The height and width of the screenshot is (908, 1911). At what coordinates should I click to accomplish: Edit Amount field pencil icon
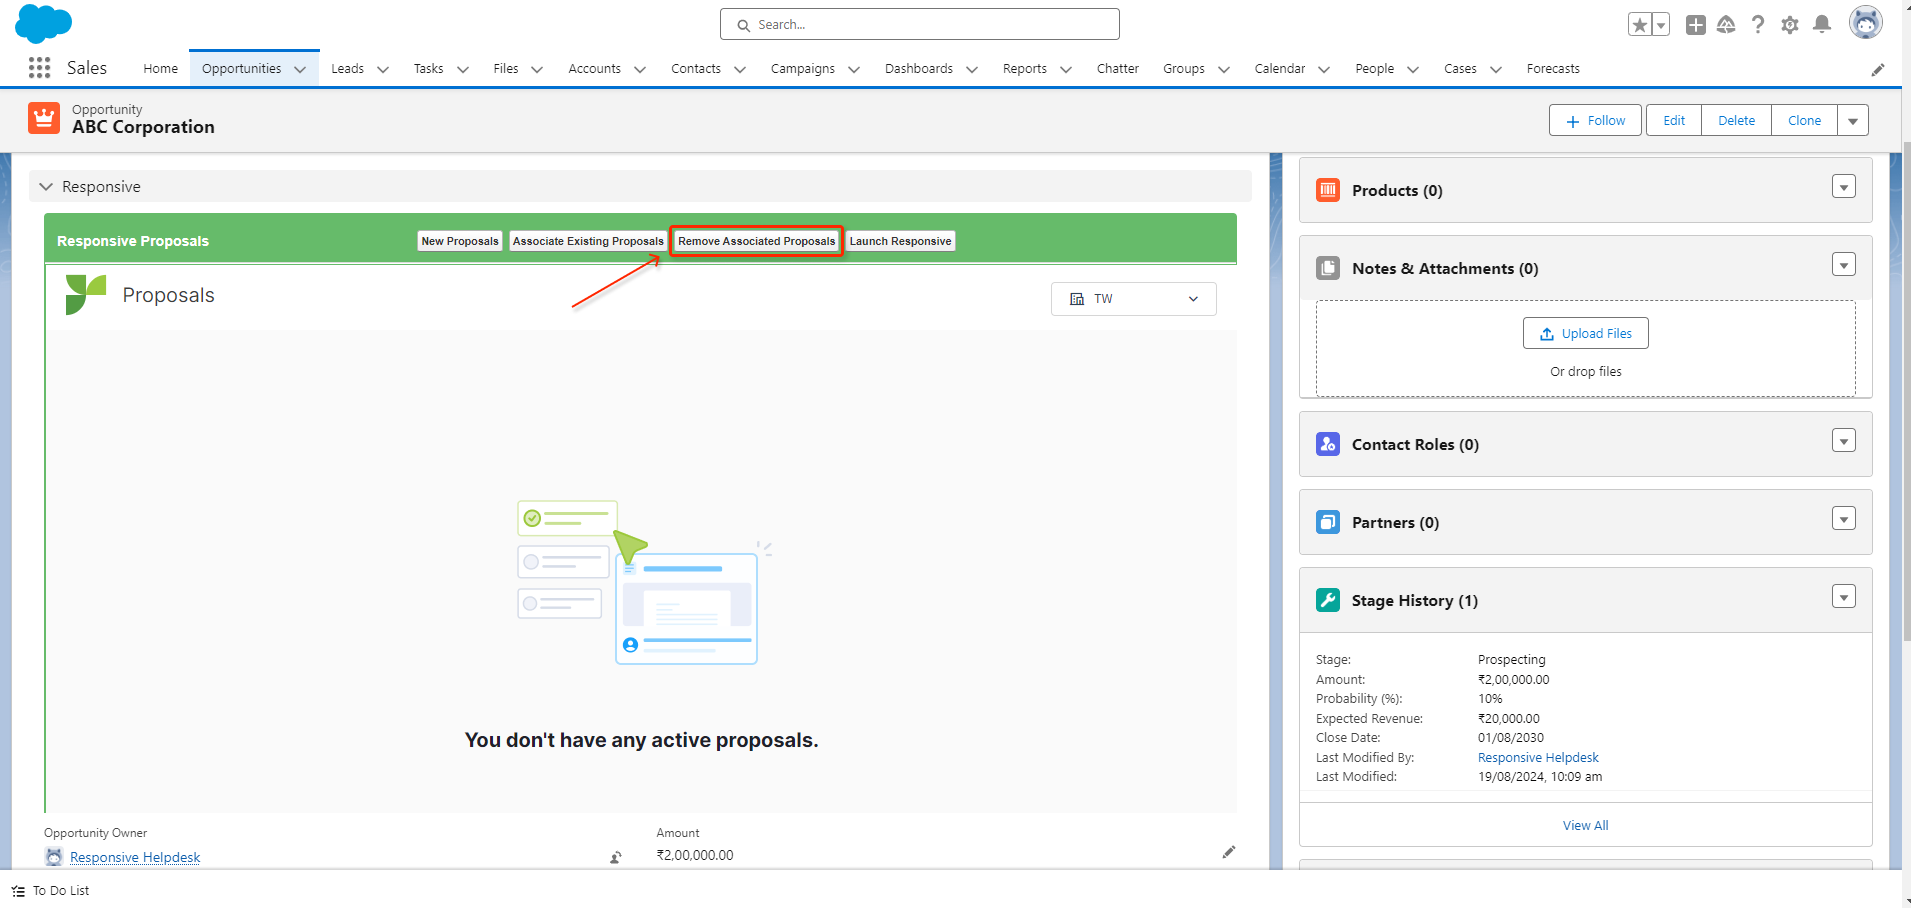tap(1229, 852)
